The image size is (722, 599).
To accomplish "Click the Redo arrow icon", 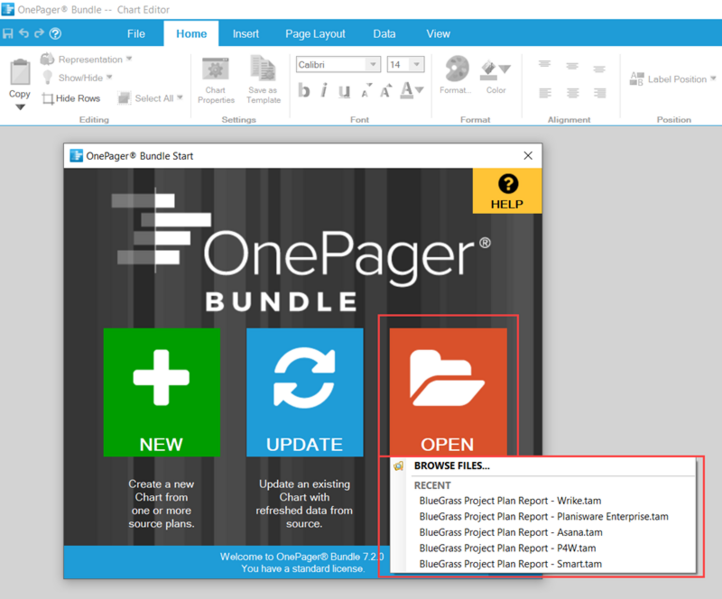I will 39,33.
